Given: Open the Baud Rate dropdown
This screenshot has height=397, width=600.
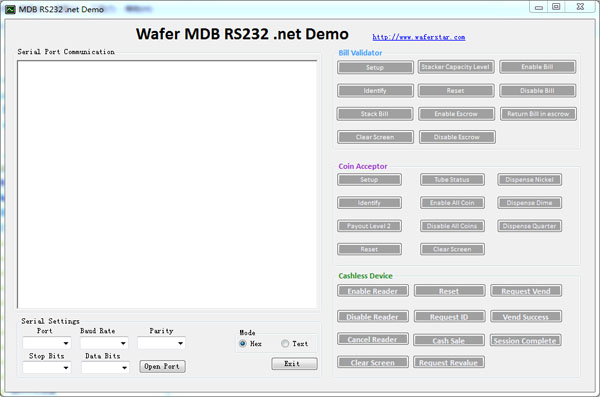Looking at the screenshot, I should click(104, 343).
